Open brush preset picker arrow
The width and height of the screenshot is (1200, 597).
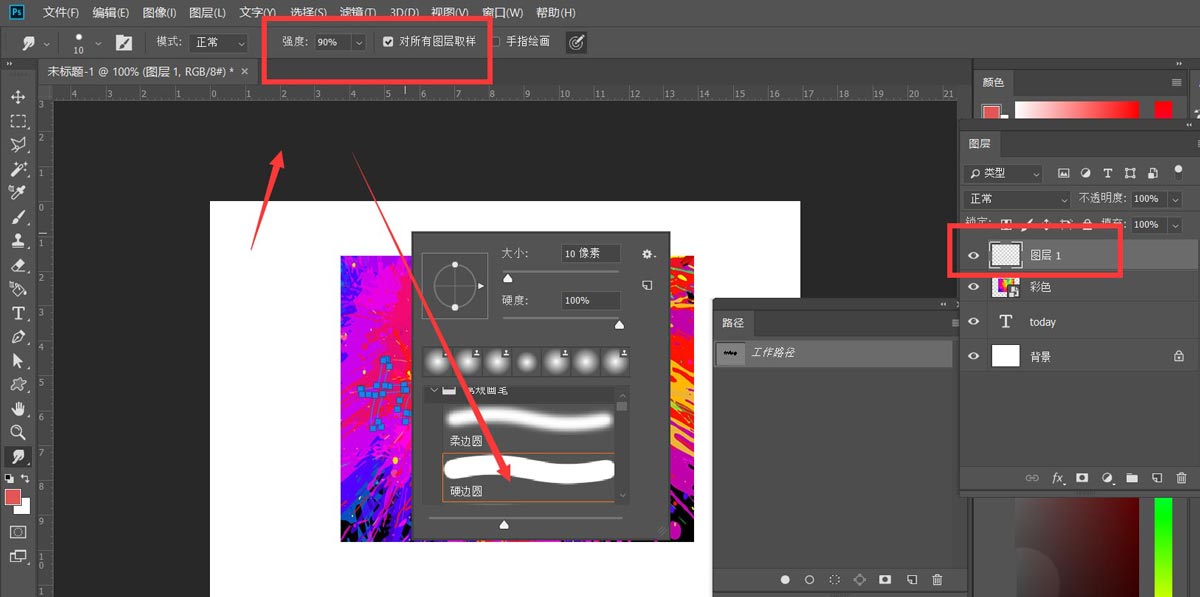98,44
